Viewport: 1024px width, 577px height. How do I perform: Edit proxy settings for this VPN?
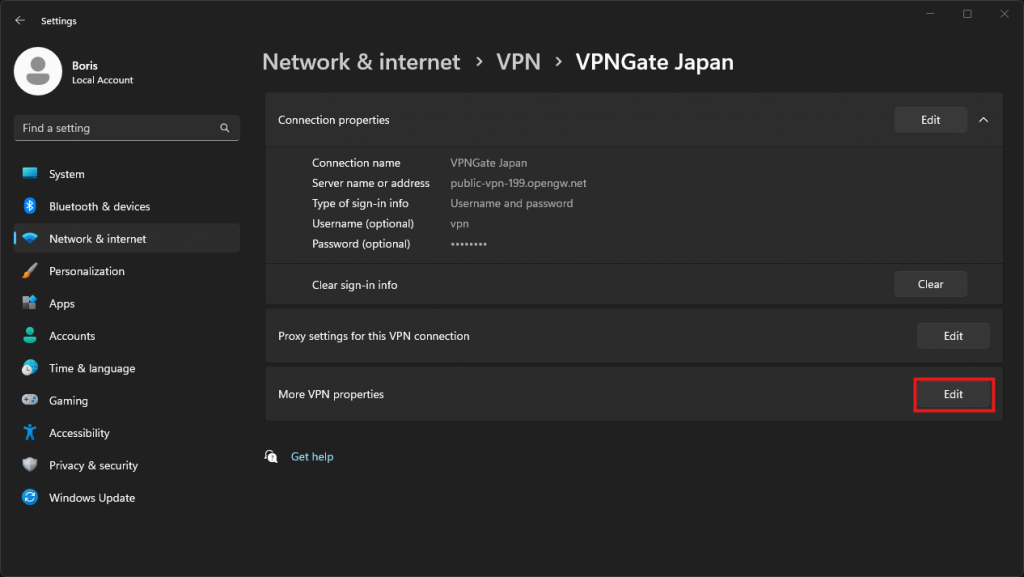953,336
